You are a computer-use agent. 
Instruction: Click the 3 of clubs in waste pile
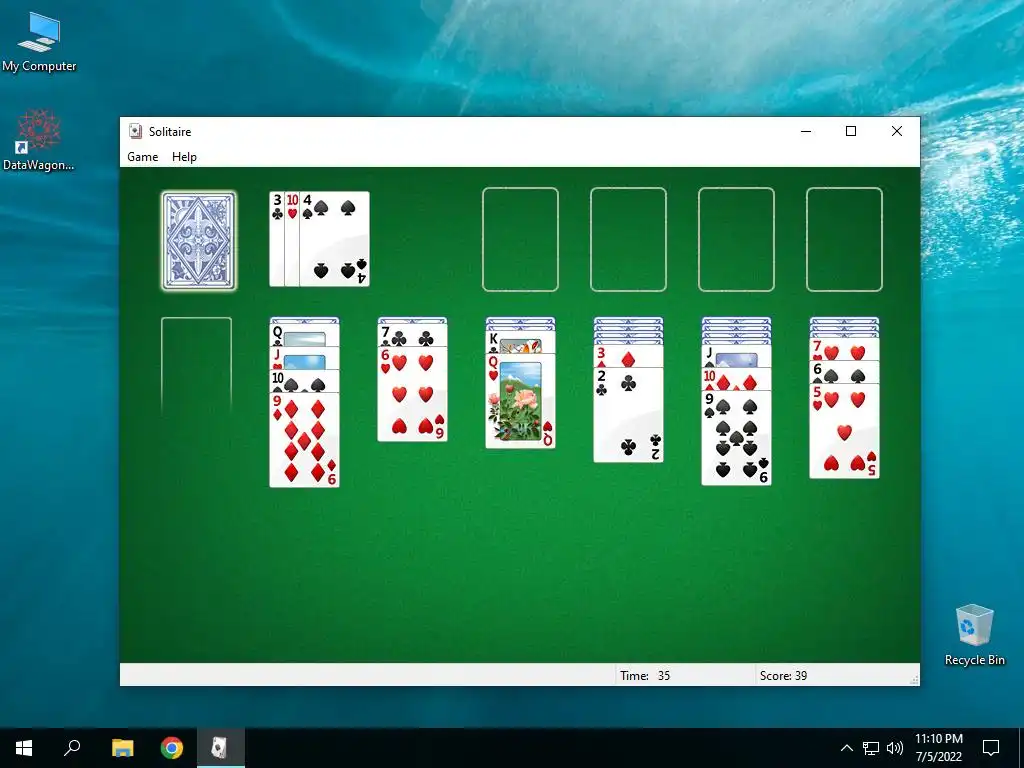(277, 239)
